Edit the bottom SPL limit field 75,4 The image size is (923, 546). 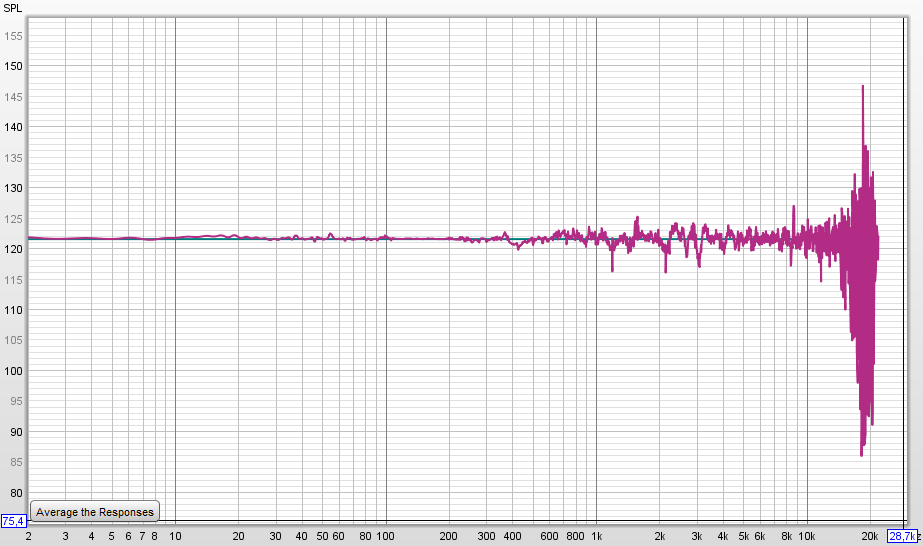[13, 521]
